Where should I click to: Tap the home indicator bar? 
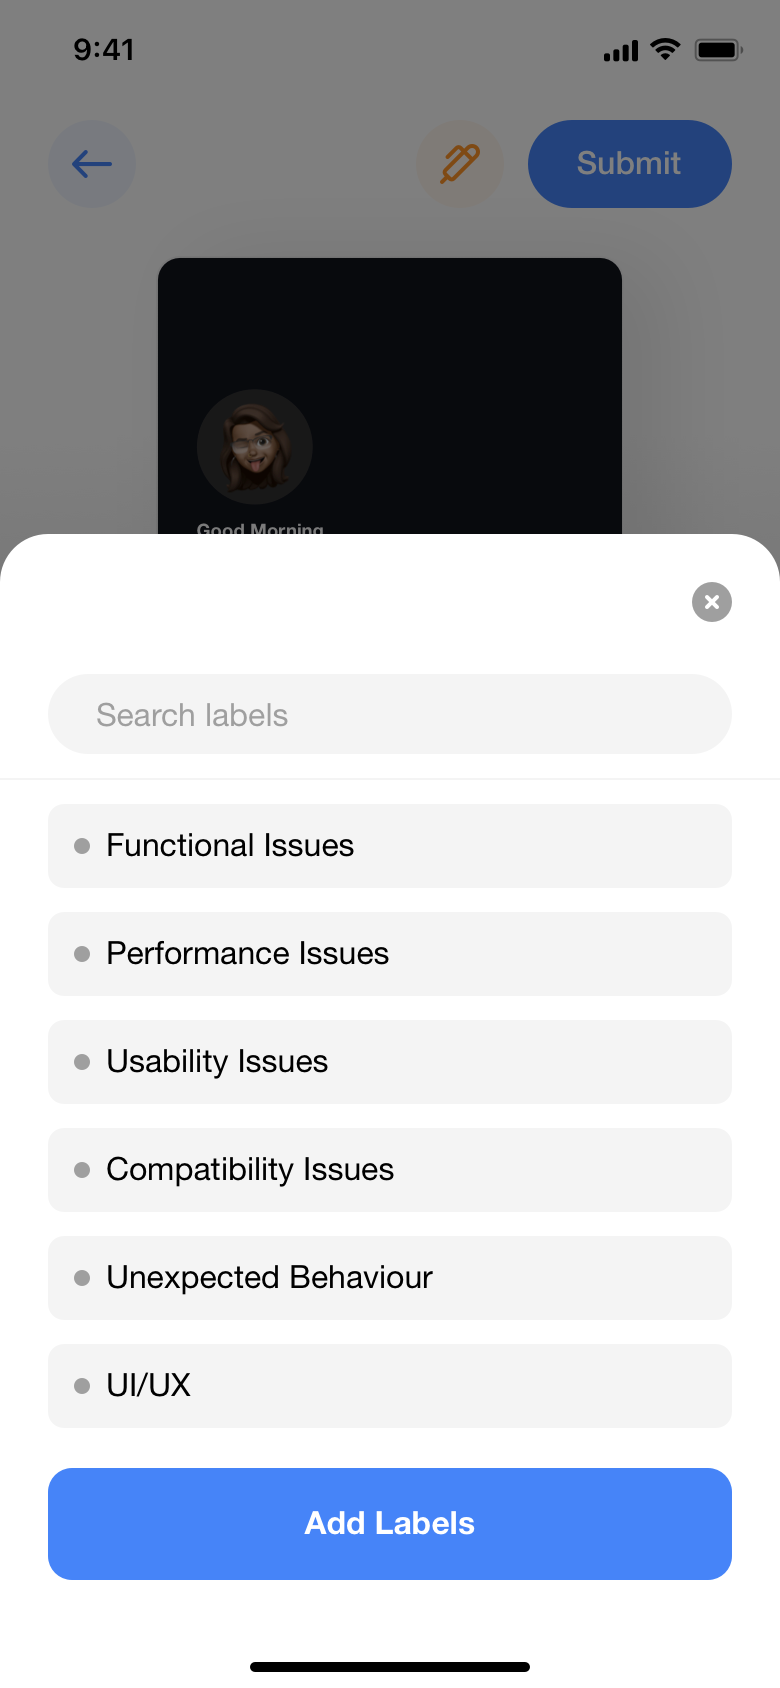coord(390,1667)
